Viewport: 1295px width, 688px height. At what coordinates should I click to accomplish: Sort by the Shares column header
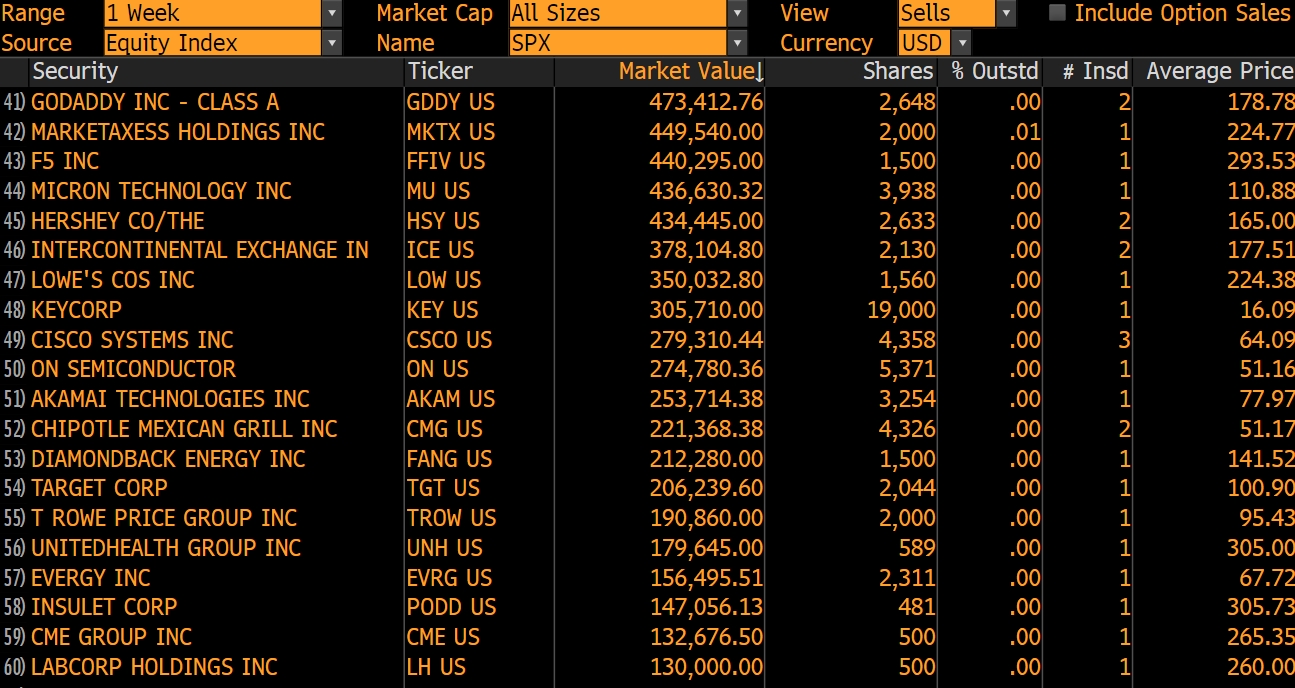(x=897, y=72)
